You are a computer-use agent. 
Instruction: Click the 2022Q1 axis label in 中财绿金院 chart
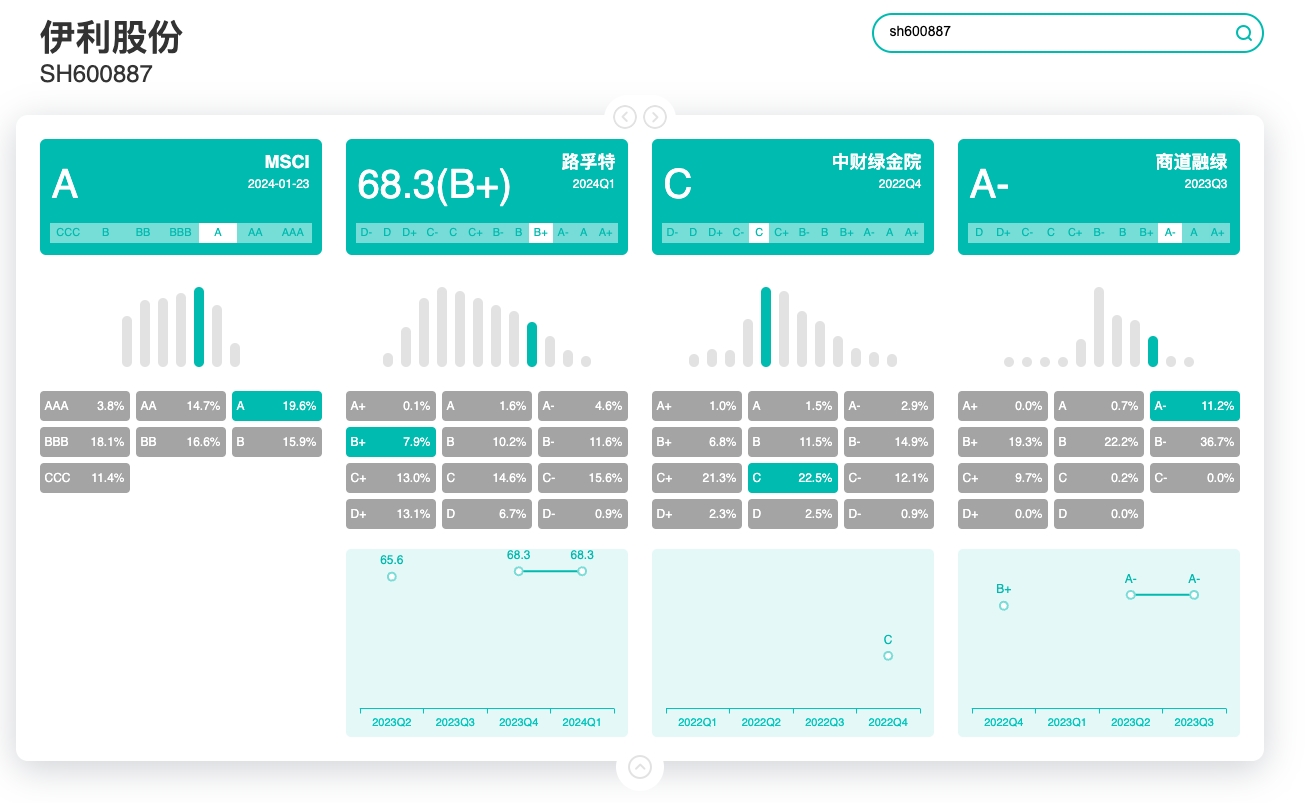tap(698, 722)
